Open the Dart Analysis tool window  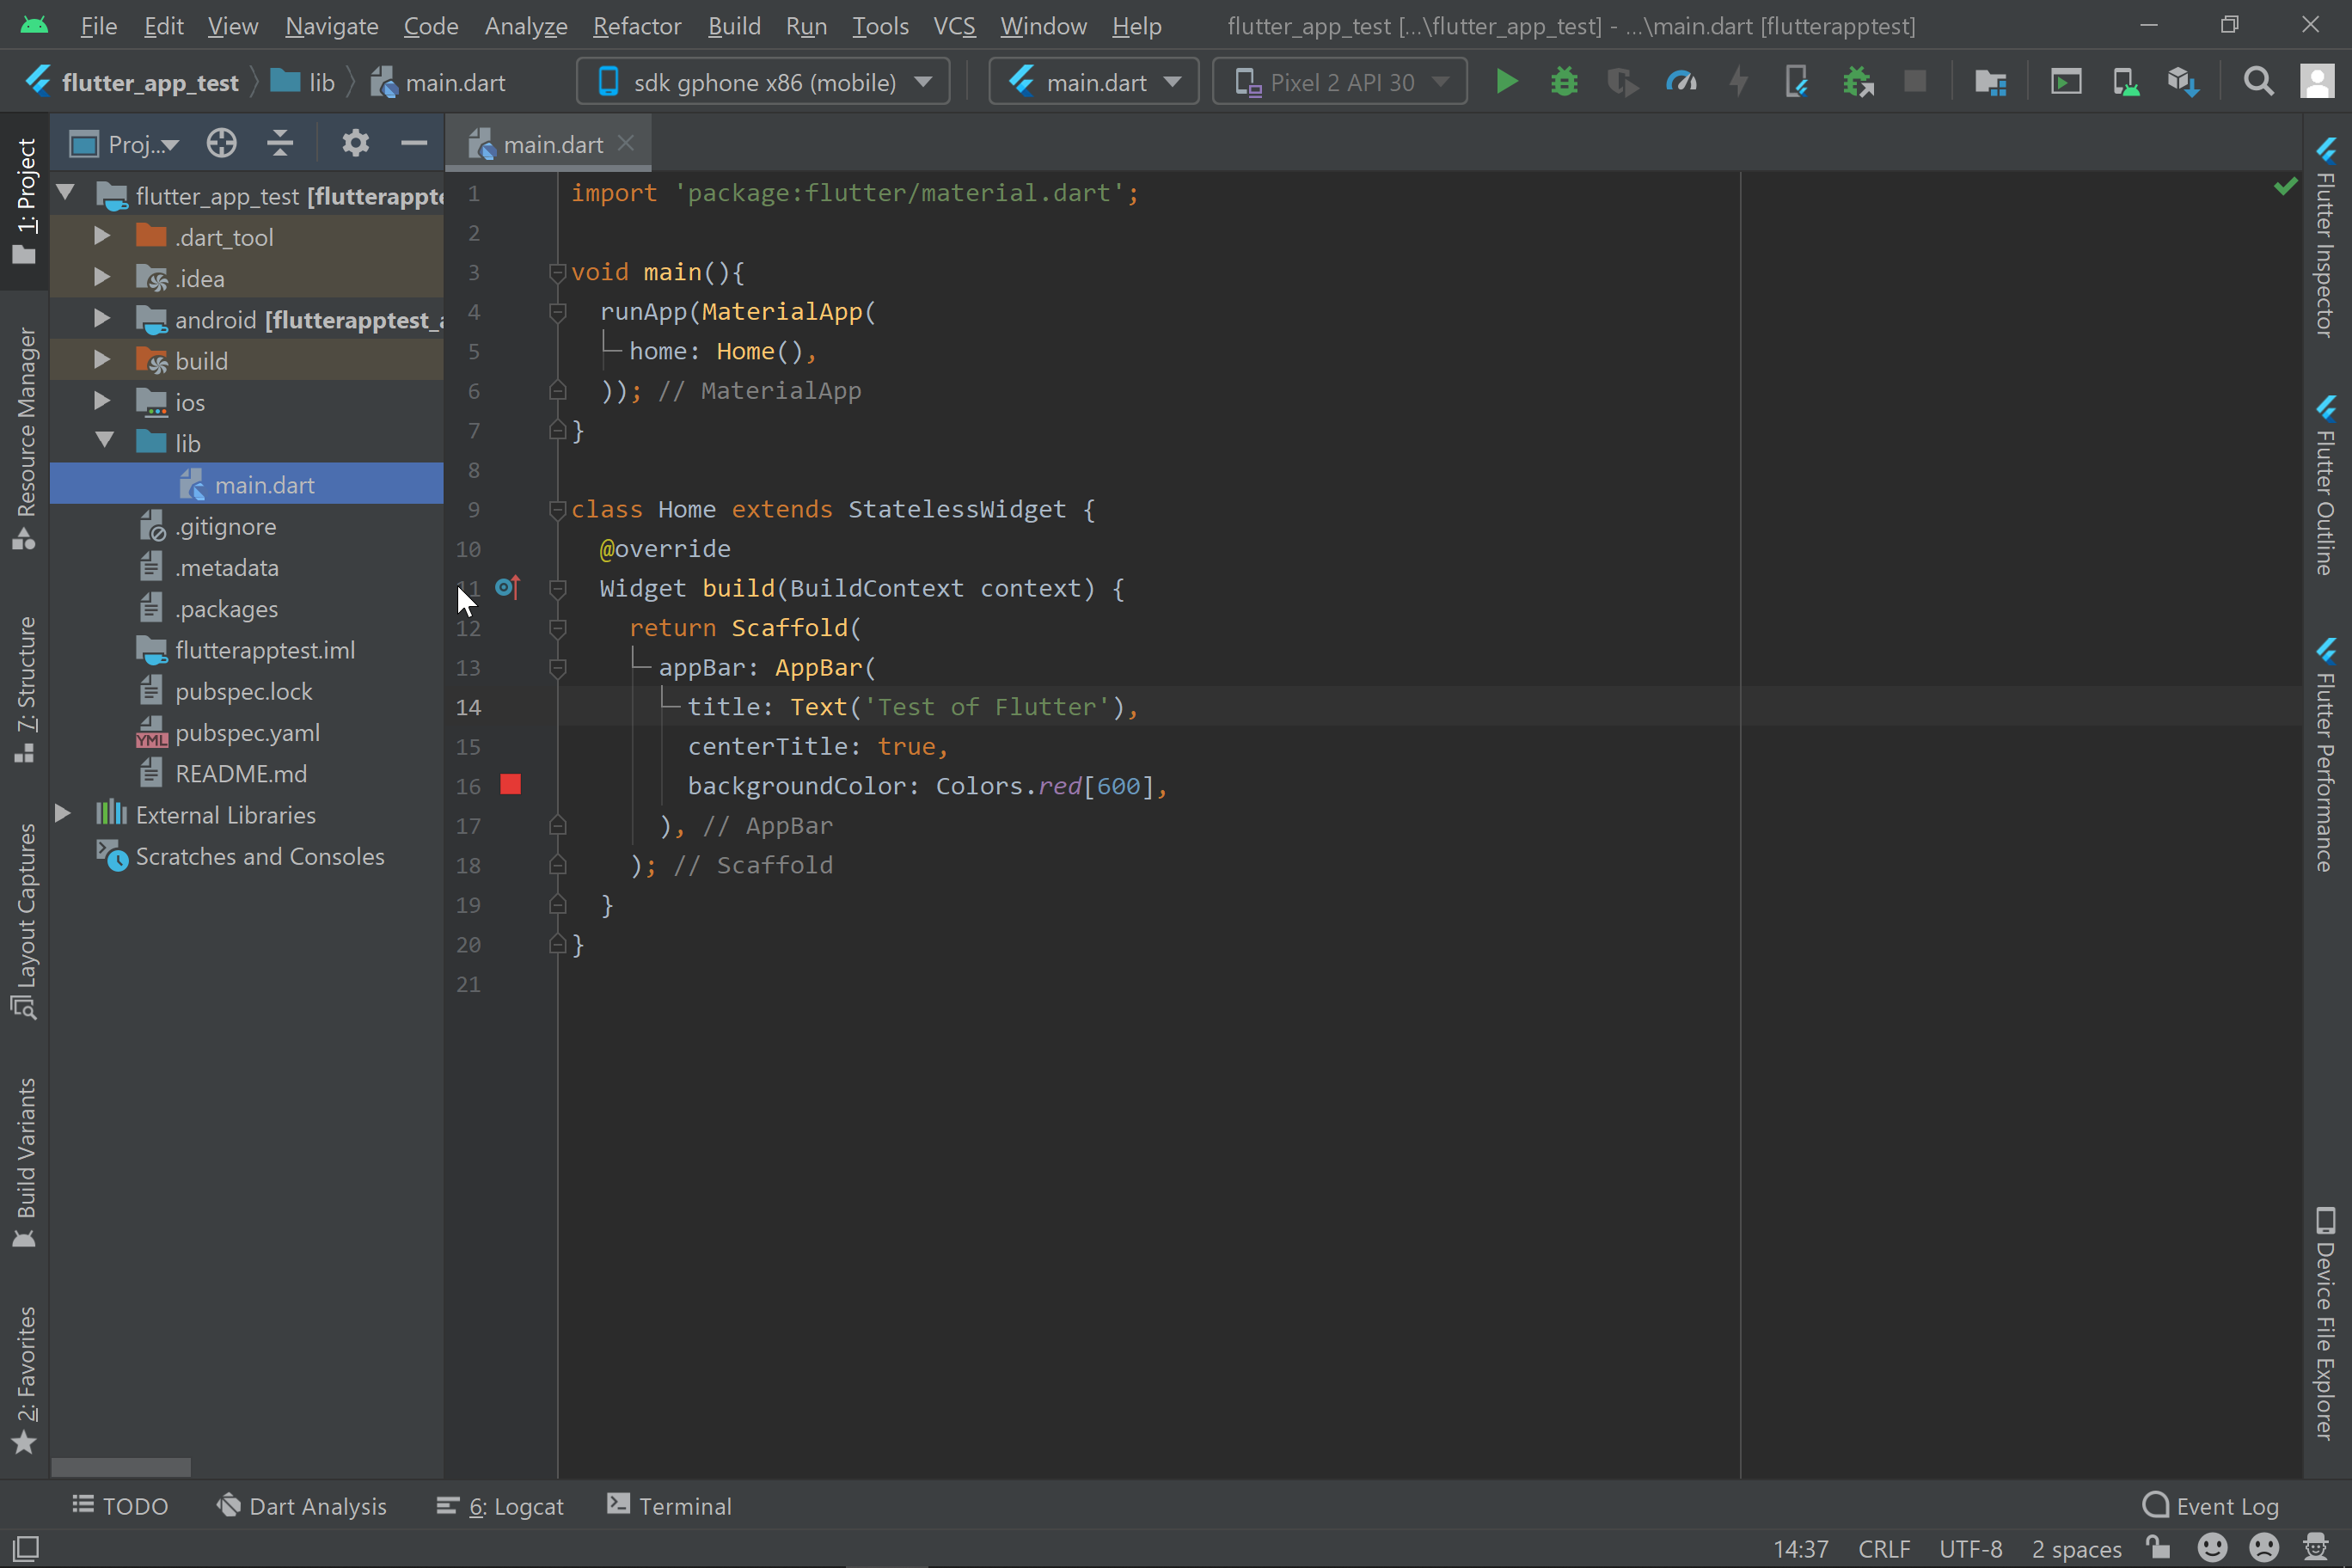click(303, 1505)
